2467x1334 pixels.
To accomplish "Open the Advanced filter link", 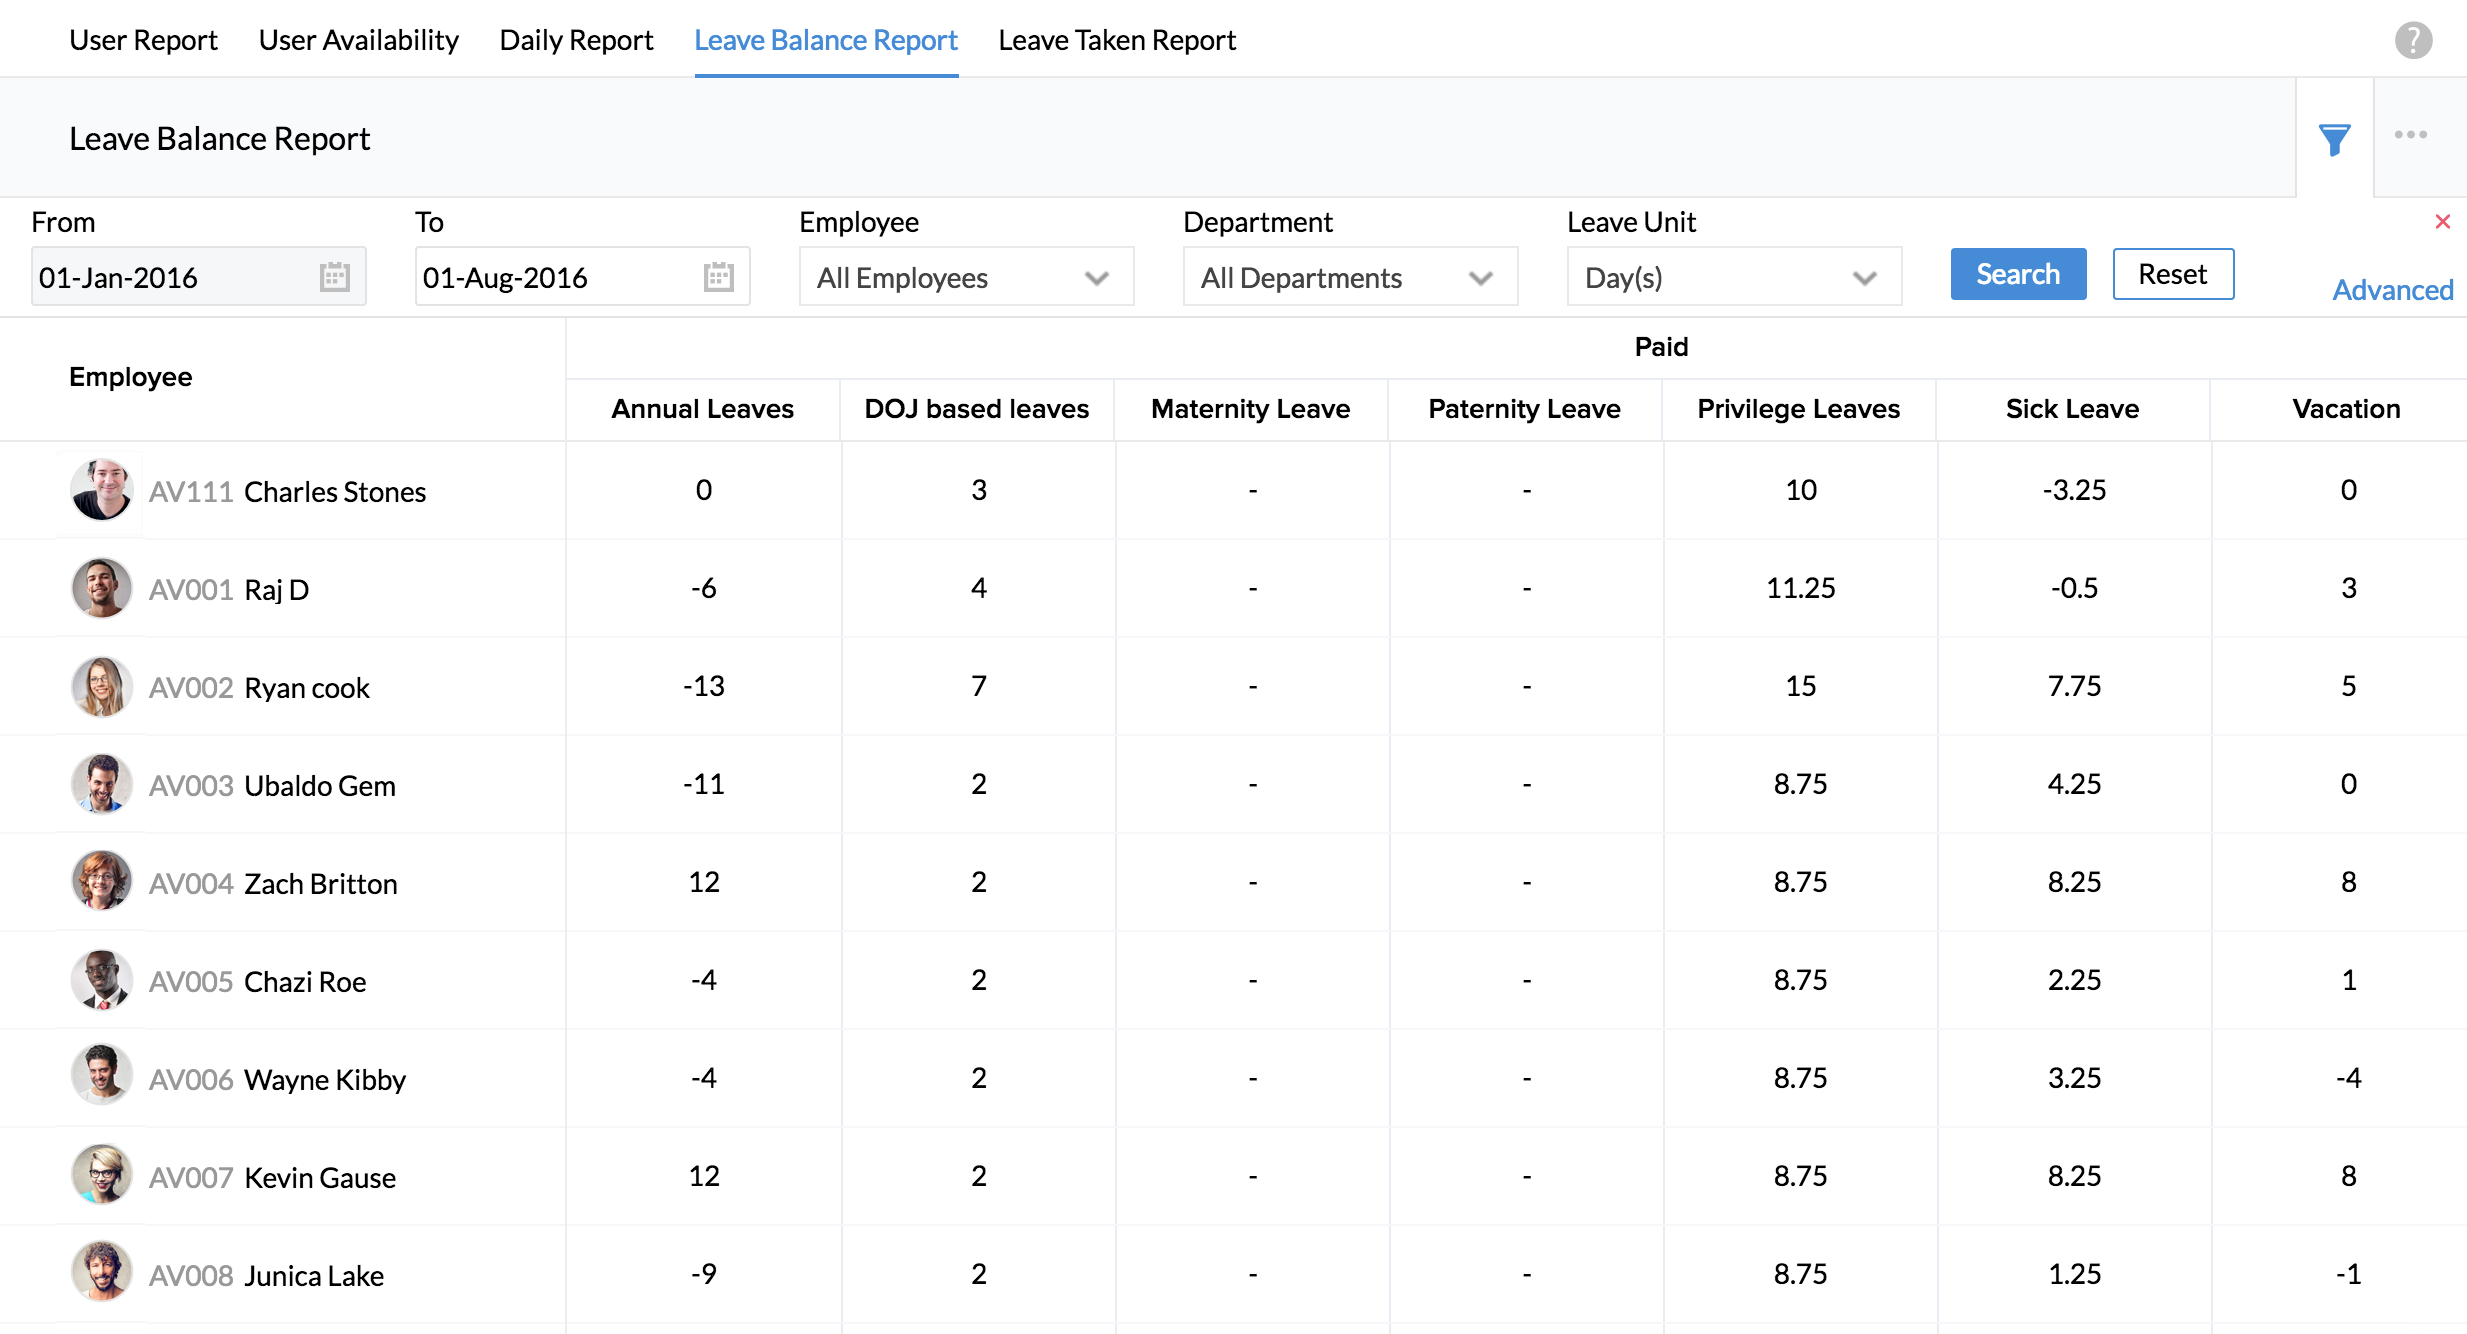I will (x=2392, y=290).
